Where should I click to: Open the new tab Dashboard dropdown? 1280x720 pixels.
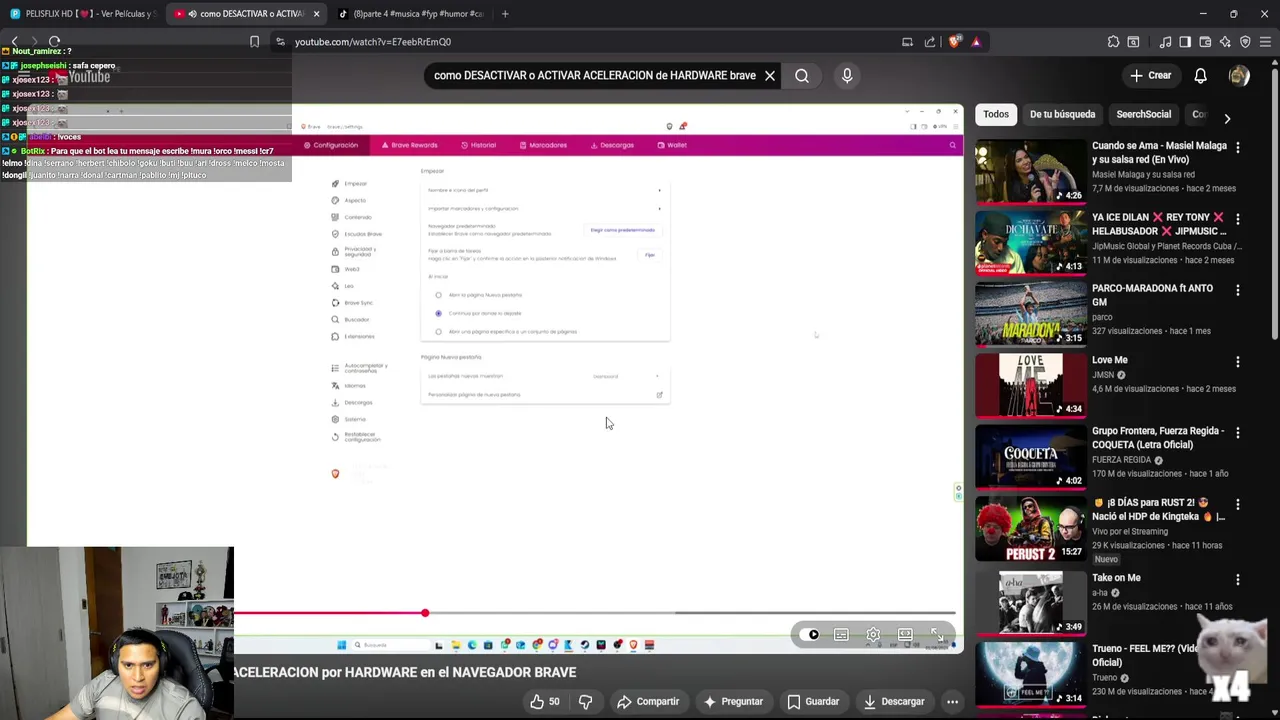626,376
